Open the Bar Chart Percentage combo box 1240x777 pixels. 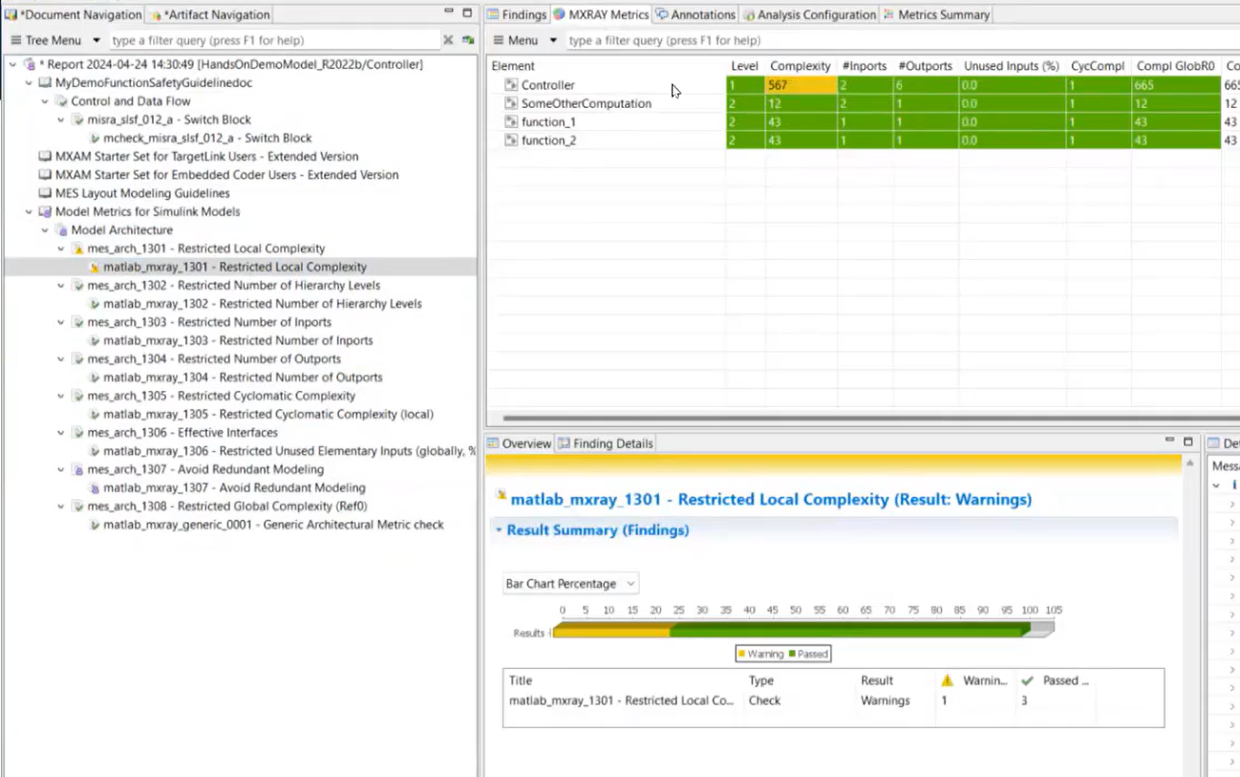(x=571, y=583)
